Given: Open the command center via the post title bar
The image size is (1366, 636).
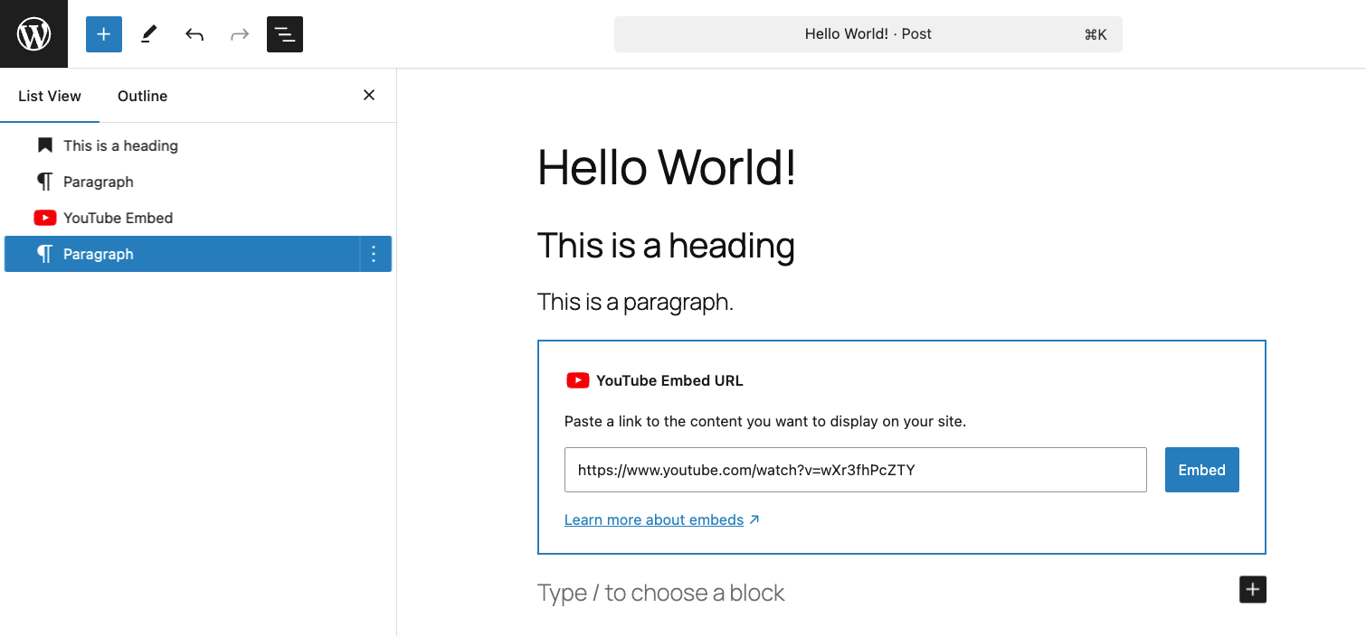Looking at the screenshot, I should [867, 33].
